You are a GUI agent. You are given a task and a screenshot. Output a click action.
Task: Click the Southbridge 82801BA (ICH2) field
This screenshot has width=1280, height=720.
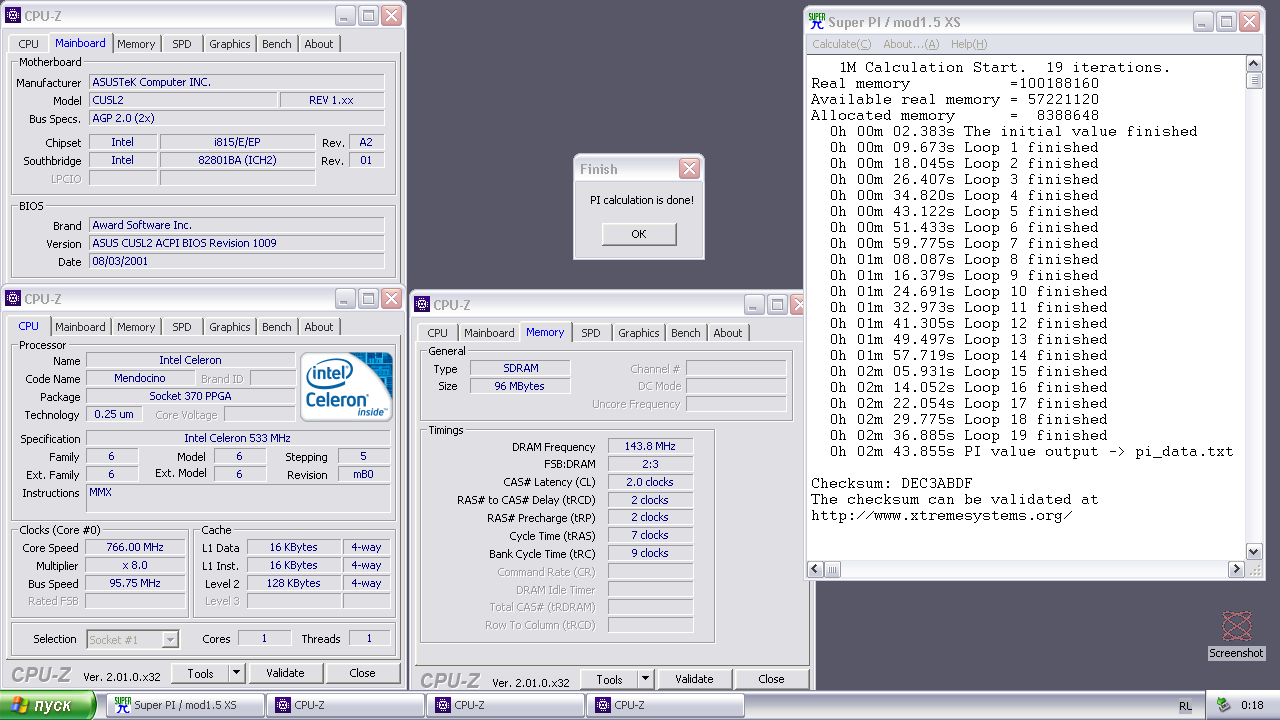(237, 160)
